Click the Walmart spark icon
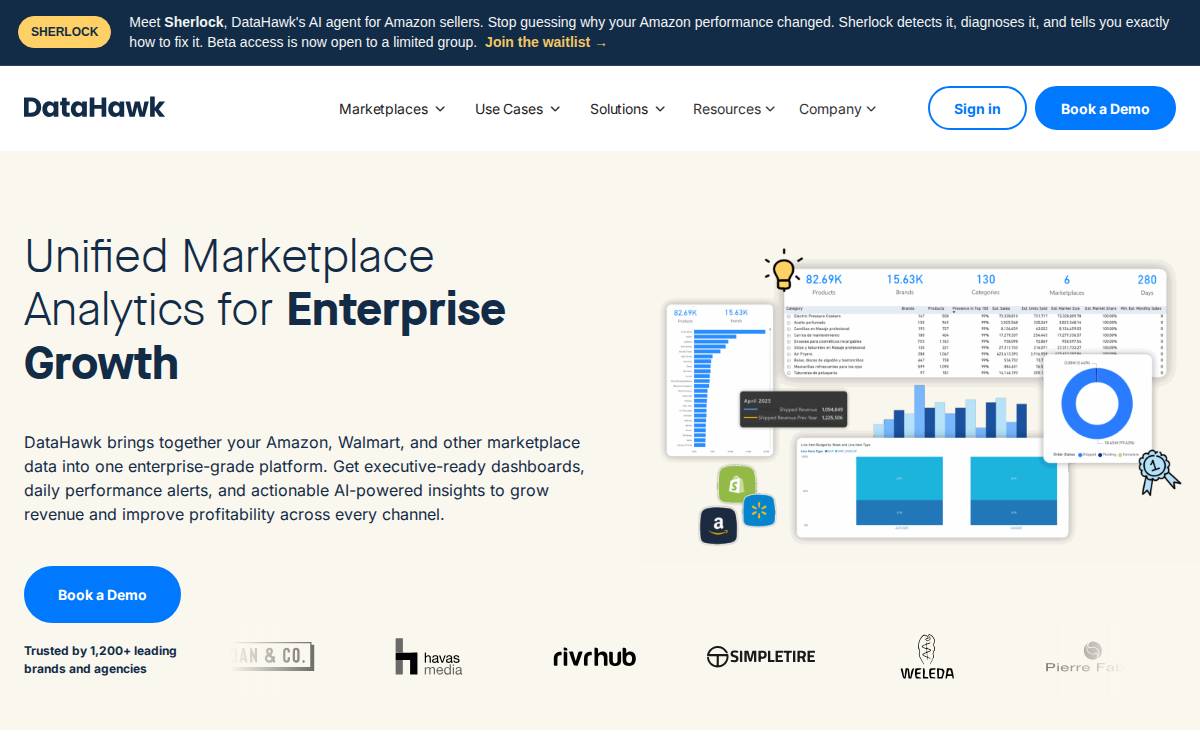This screenshot has height=750, width=1200. 758,511
